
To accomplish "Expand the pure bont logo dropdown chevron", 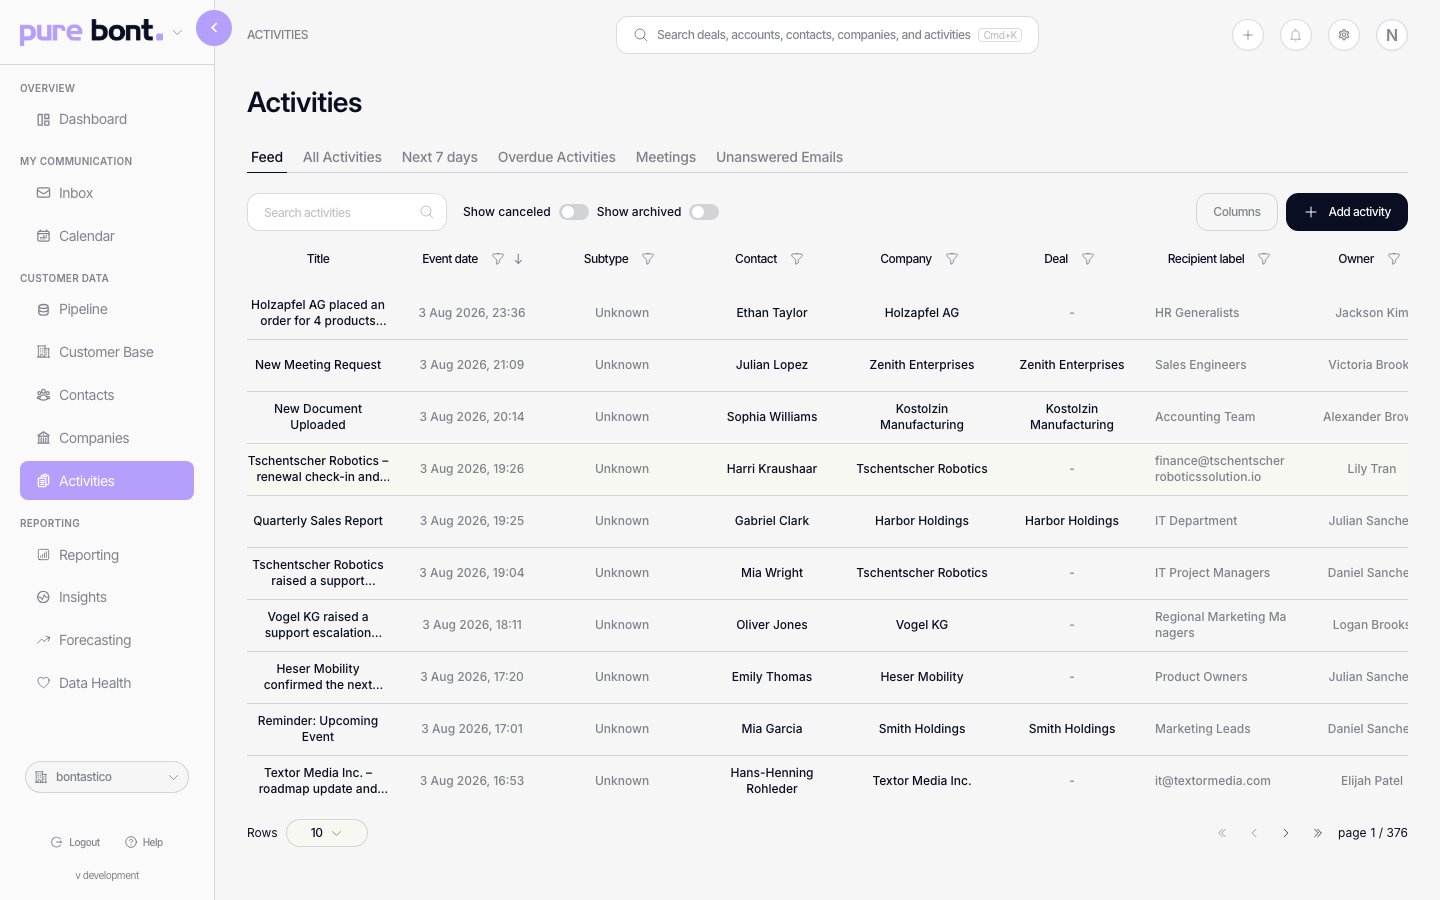I will click(x=177, y=33).
